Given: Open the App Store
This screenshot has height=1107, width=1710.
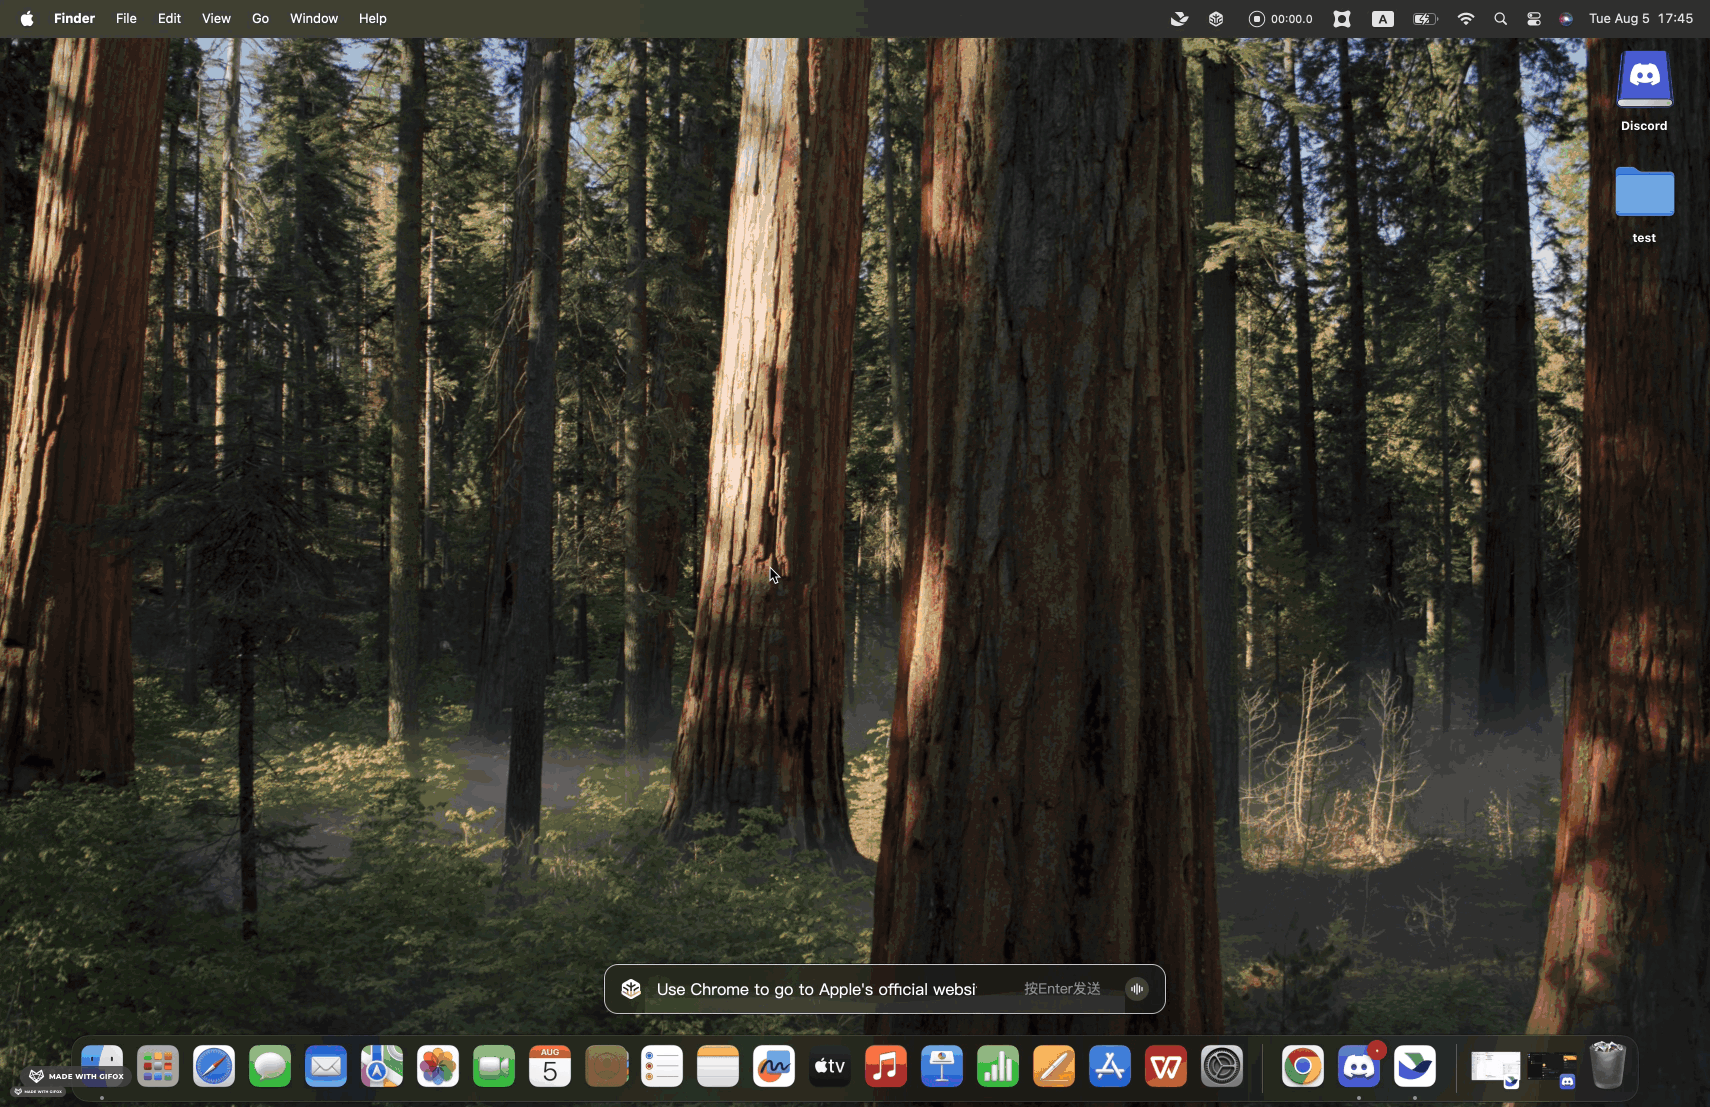Looking at the screenshot, I should coord(1109,1066).
